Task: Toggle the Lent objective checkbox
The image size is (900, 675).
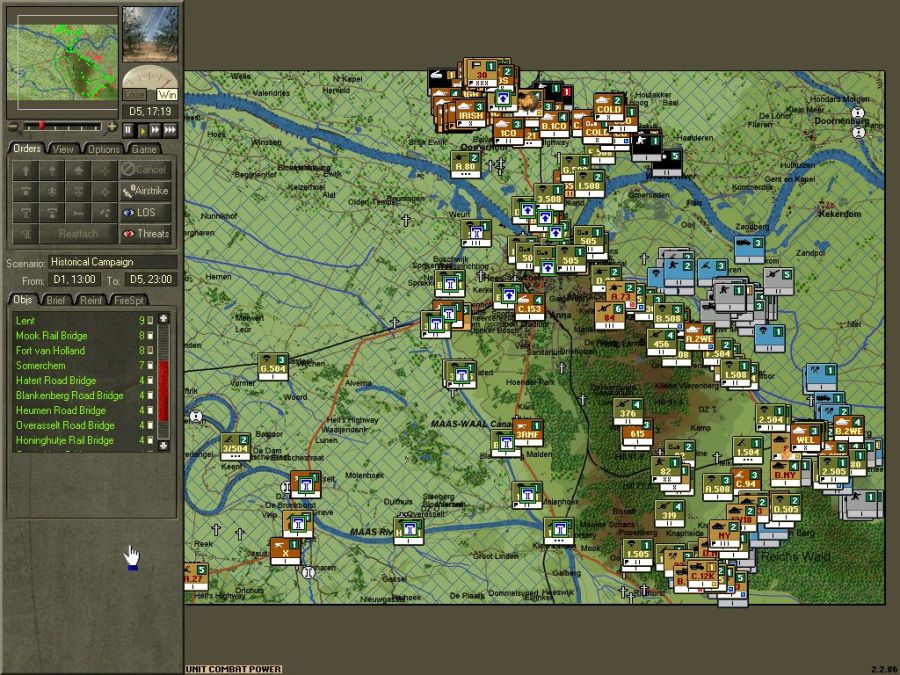Action: coord(150,320)
